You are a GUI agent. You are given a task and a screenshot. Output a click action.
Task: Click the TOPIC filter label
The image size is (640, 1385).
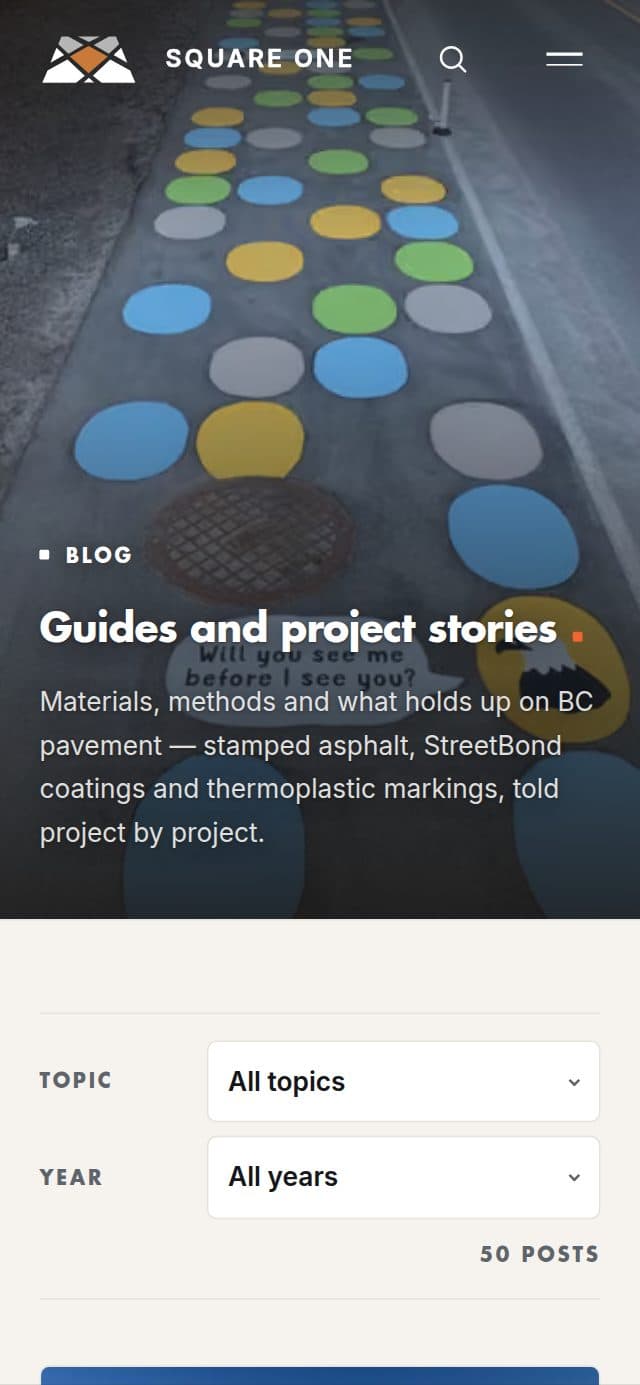tap(75, 1080)
